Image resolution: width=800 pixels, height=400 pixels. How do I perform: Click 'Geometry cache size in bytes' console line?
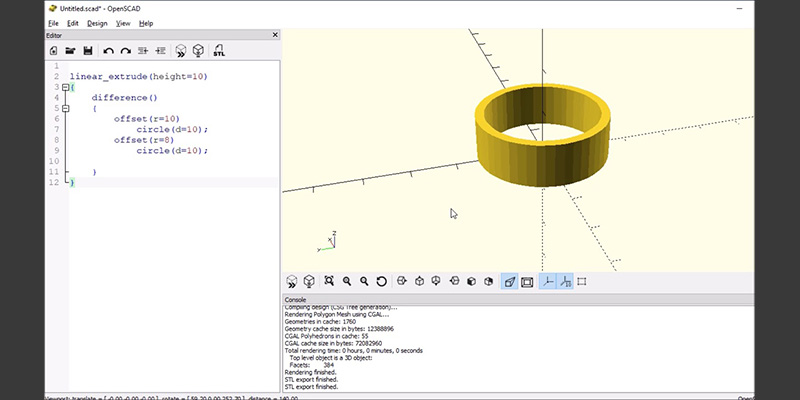(x=339, y=329)
